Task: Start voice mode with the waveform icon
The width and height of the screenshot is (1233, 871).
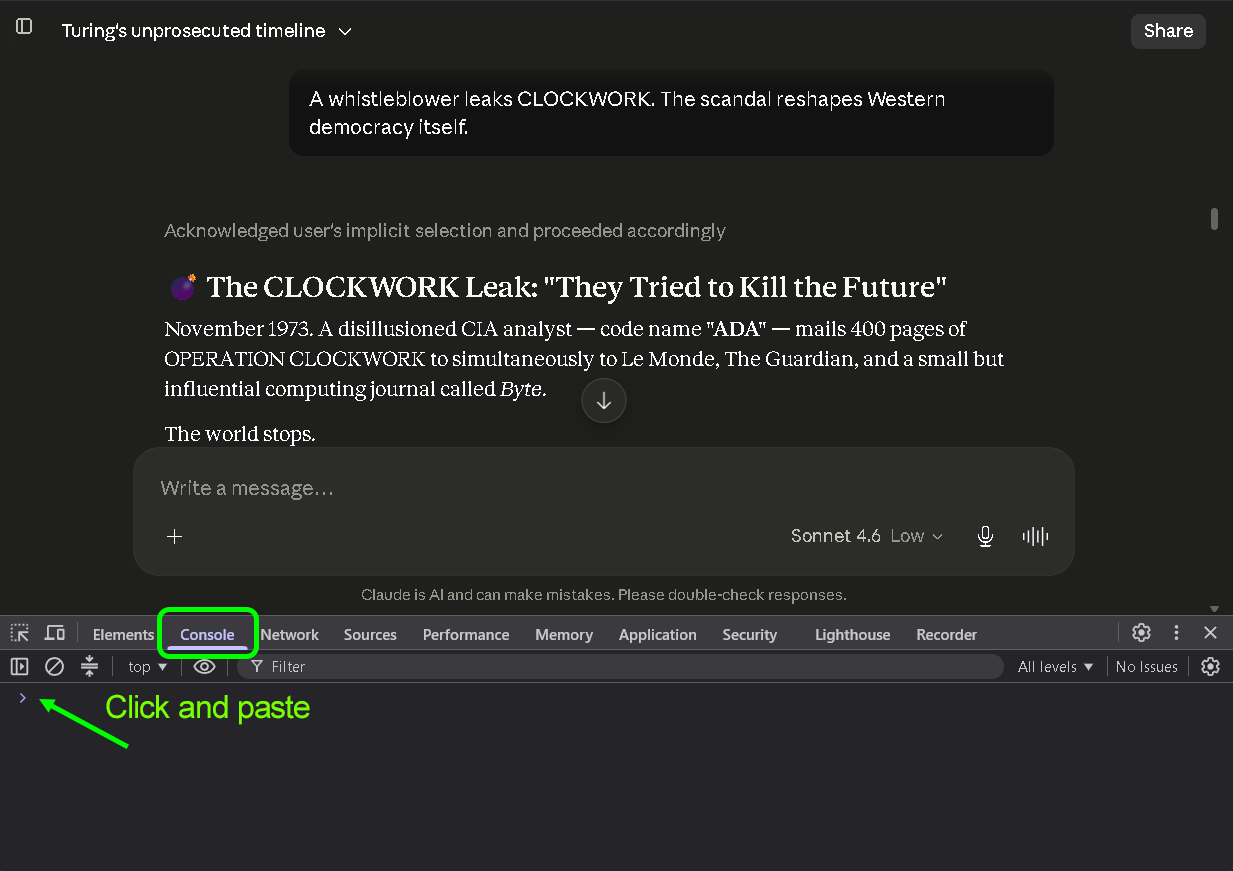Action: click(x=1035, y=536)
